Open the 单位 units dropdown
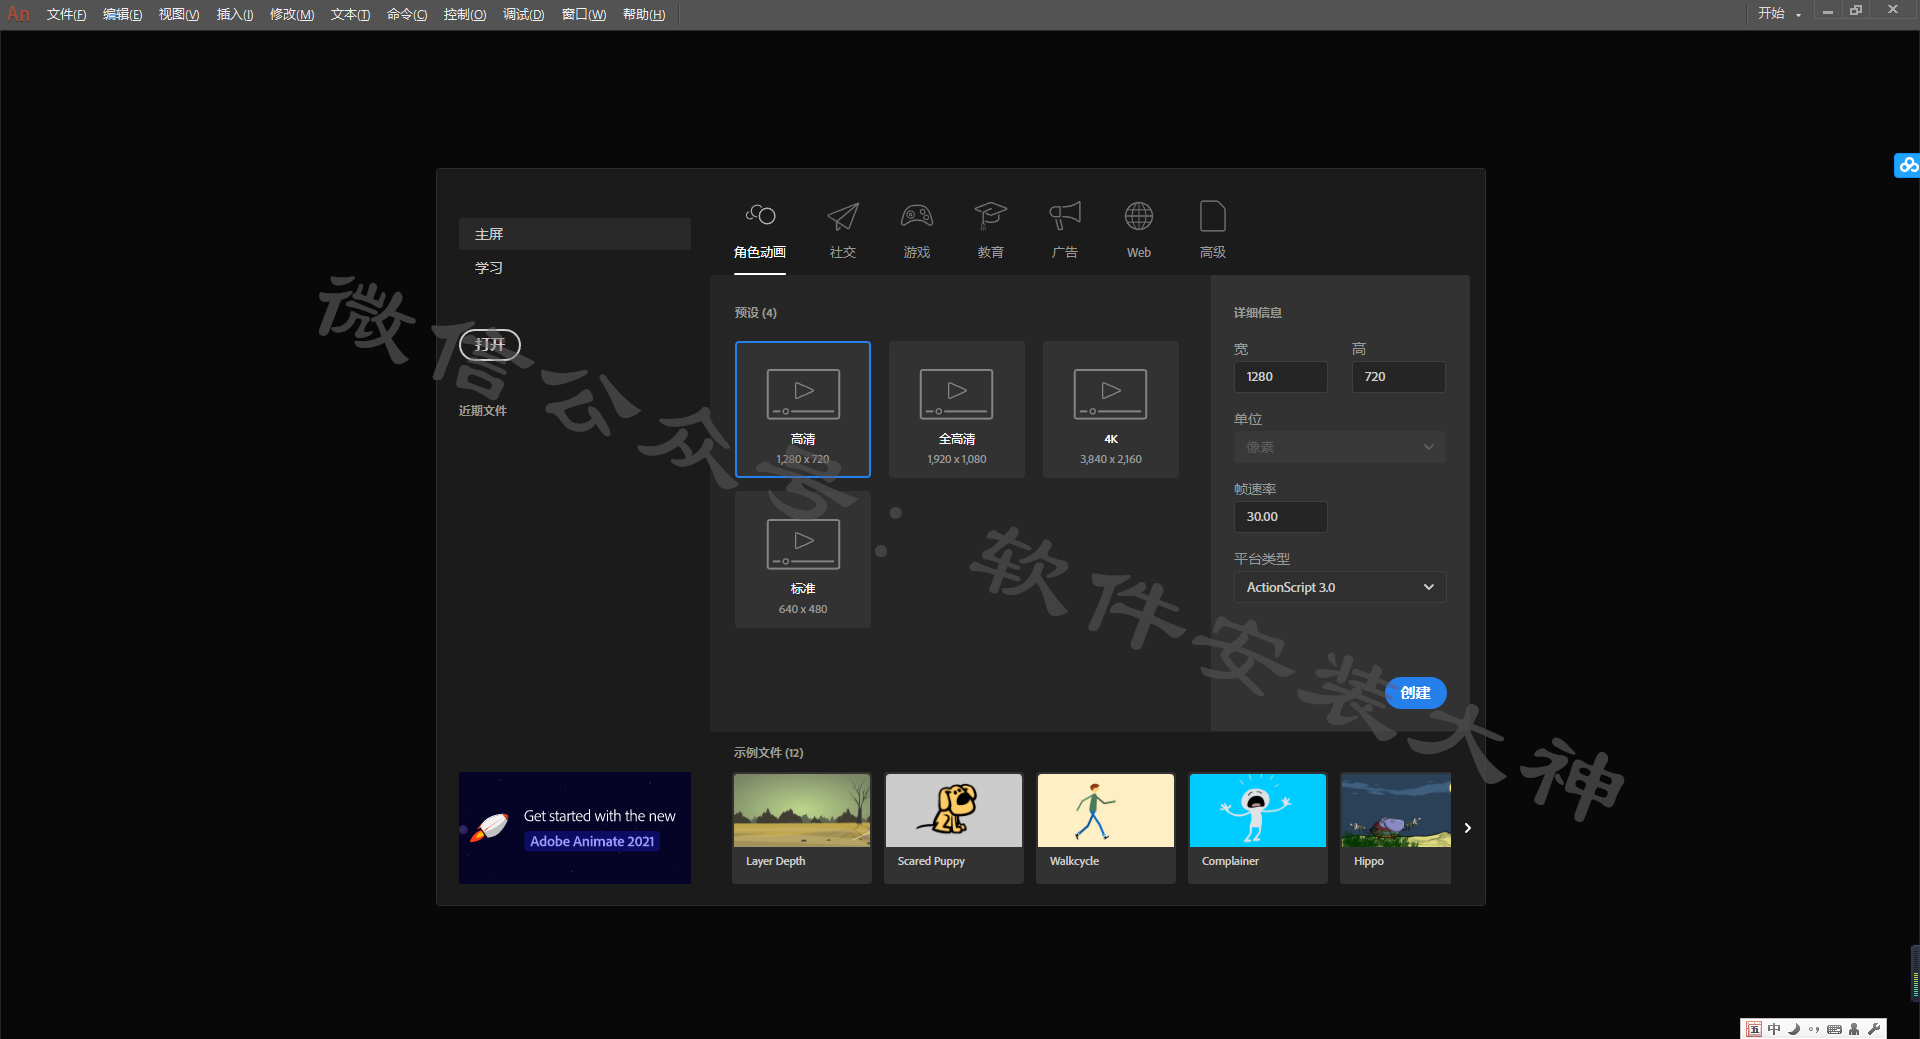This screenshot has width=1920, height=1039. coord(1339,447)
